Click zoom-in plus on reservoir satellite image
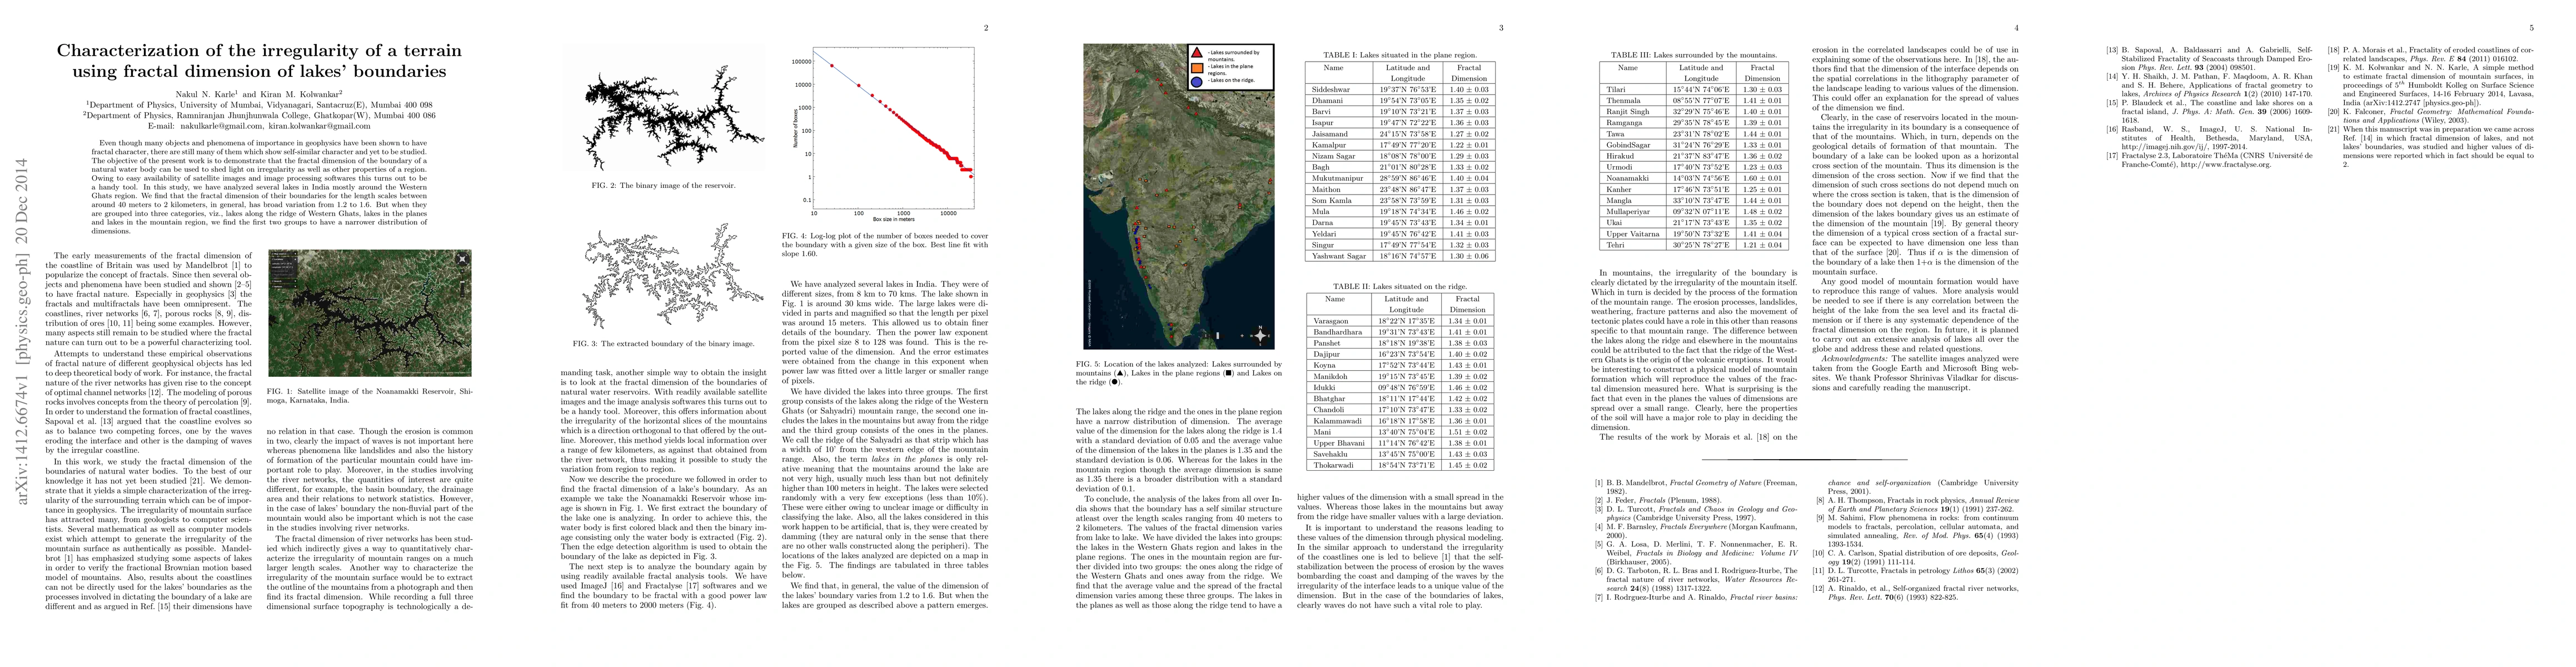The image size is (2576, 667). [x=463, y=271]
